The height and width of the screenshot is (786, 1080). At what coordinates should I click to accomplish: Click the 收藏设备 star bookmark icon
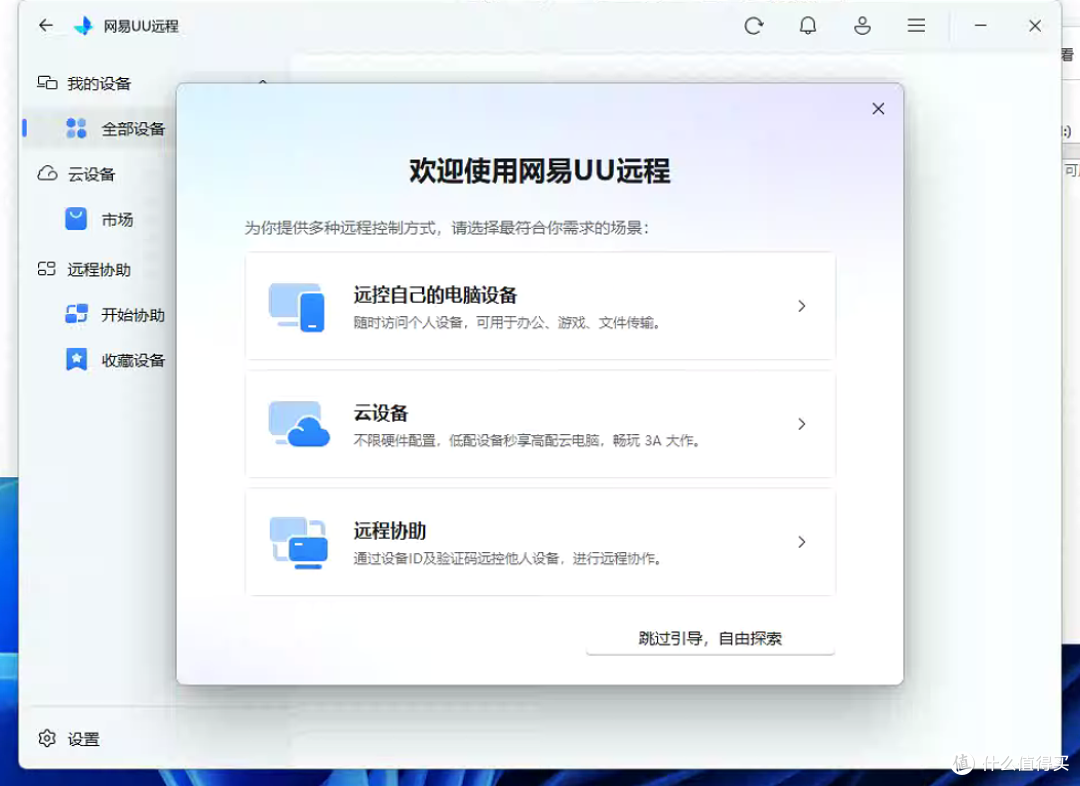click(x=76, y=360)
